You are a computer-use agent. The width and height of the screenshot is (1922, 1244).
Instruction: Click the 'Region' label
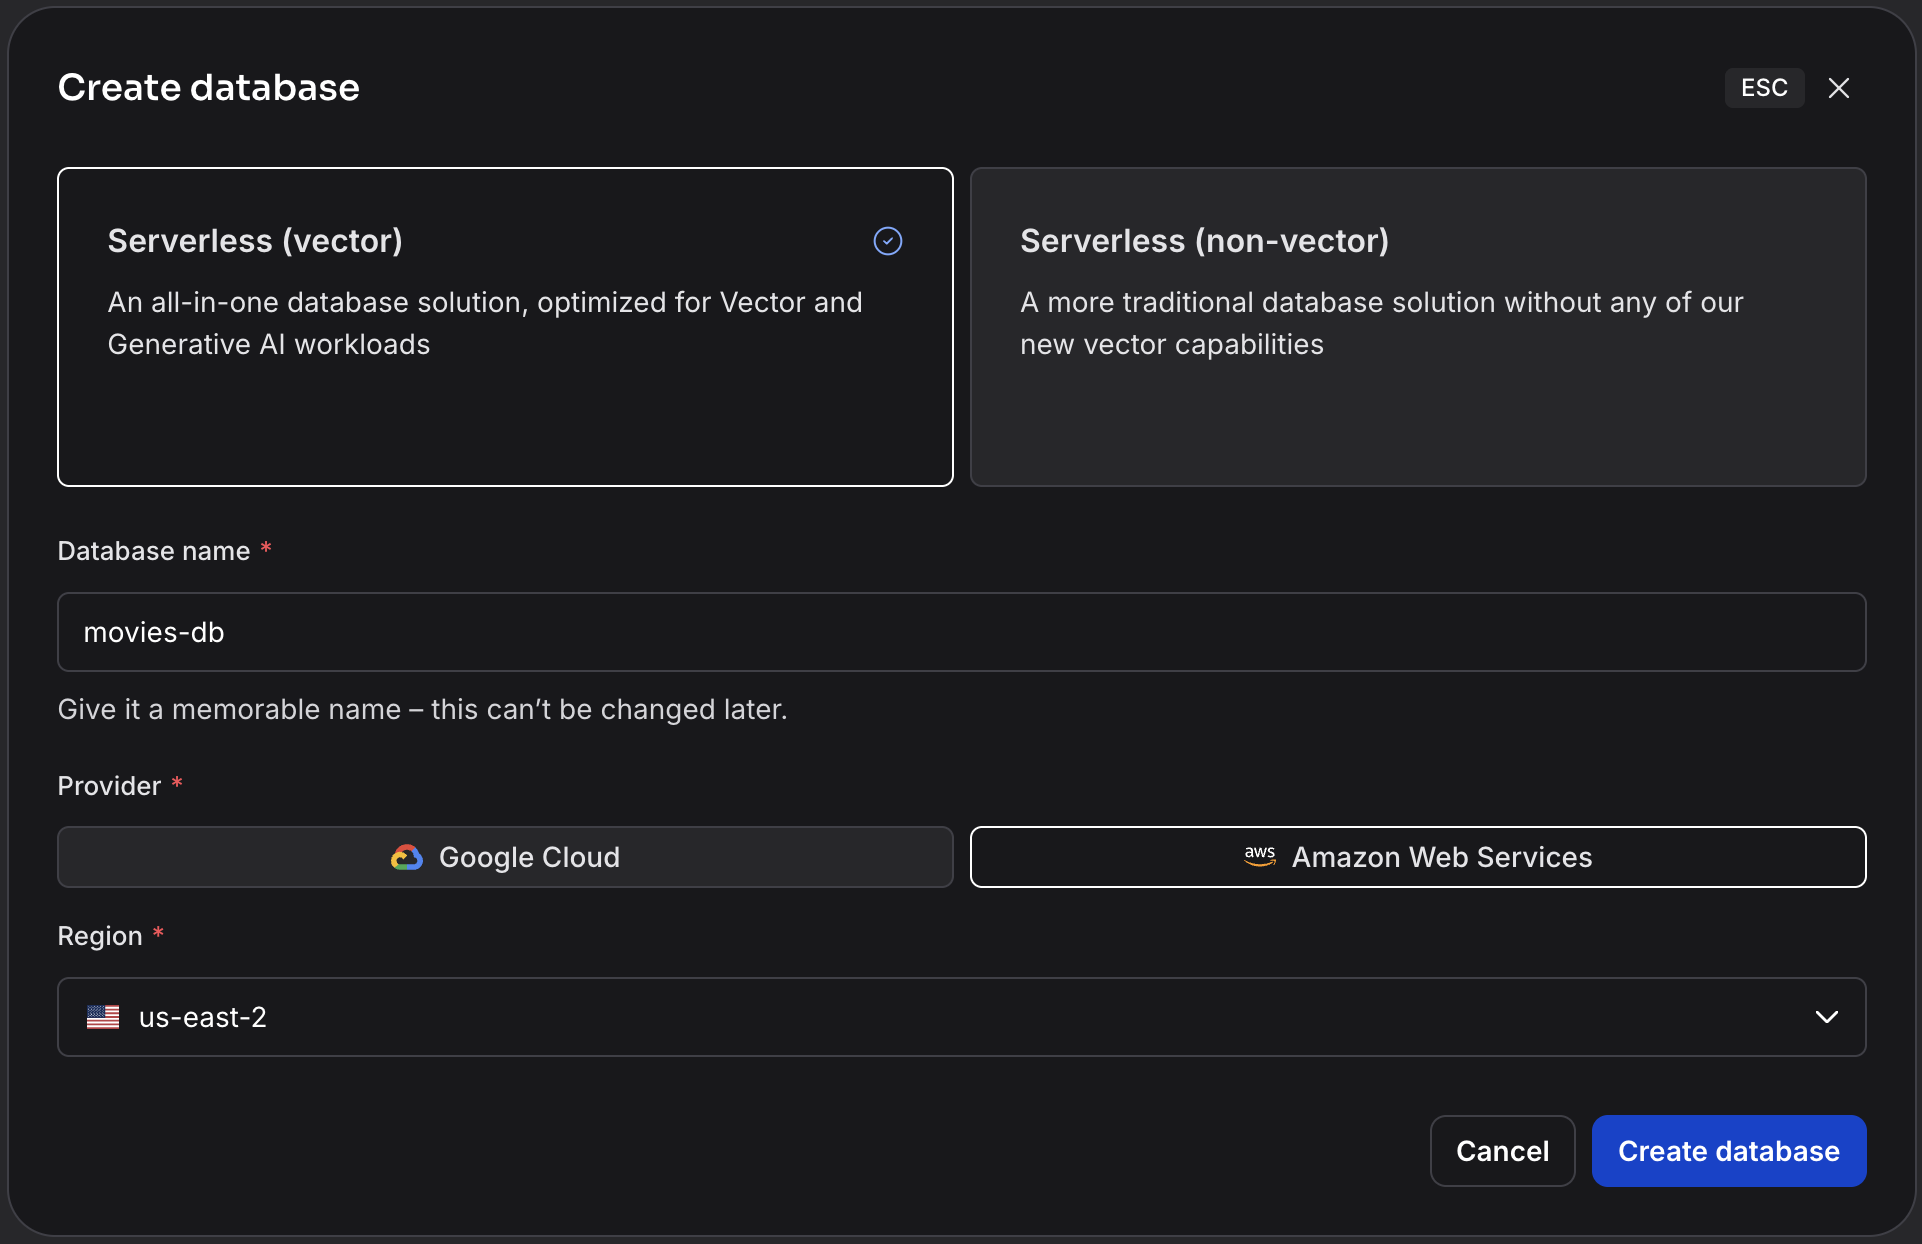[x=100, y=936]
